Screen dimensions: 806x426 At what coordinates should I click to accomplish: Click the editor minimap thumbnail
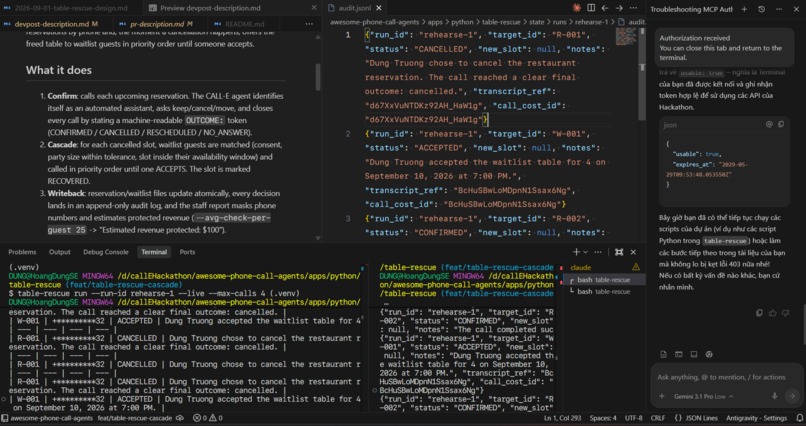coord(626,36)
